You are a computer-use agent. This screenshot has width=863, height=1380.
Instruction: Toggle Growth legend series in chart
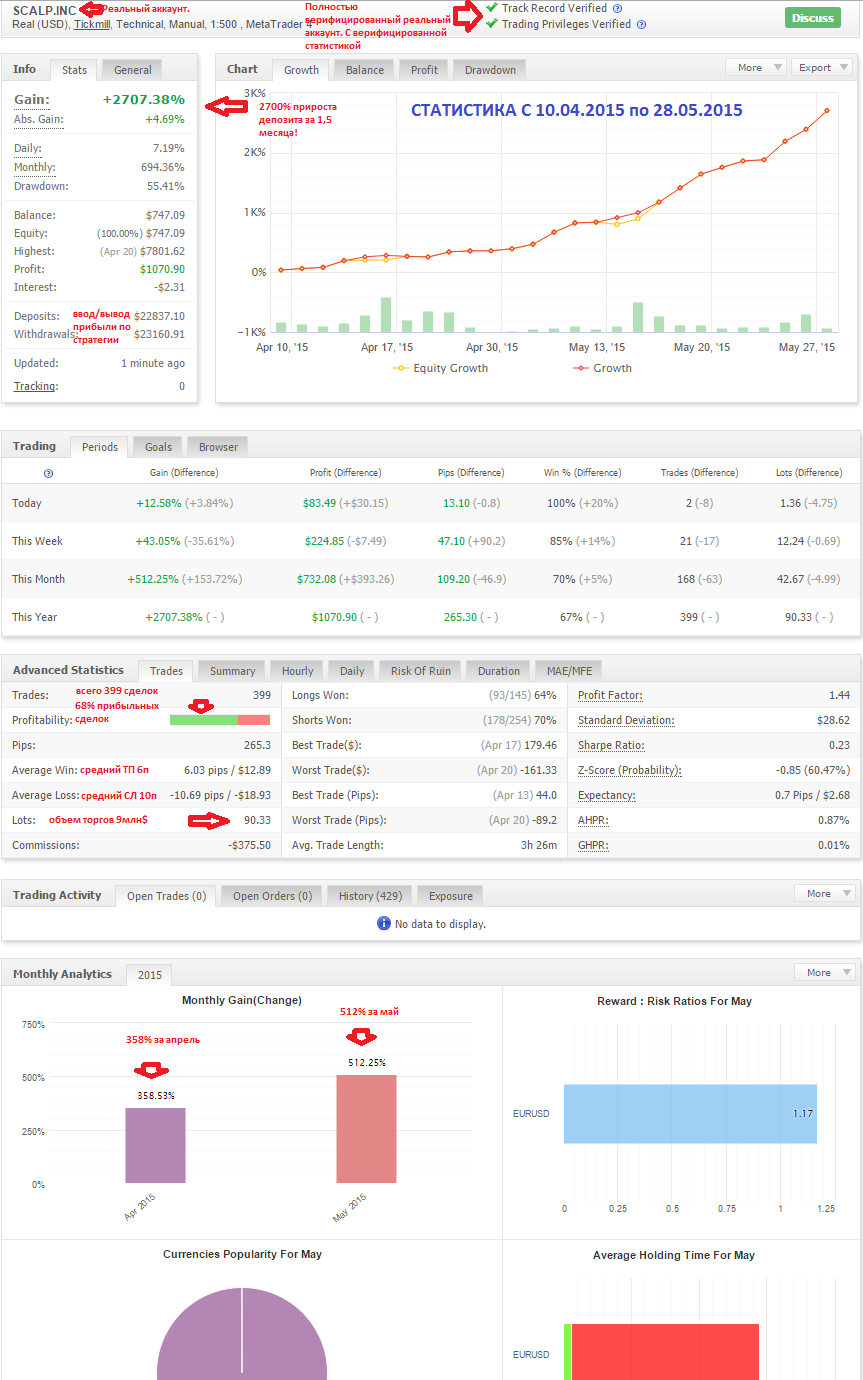point(602,368)
